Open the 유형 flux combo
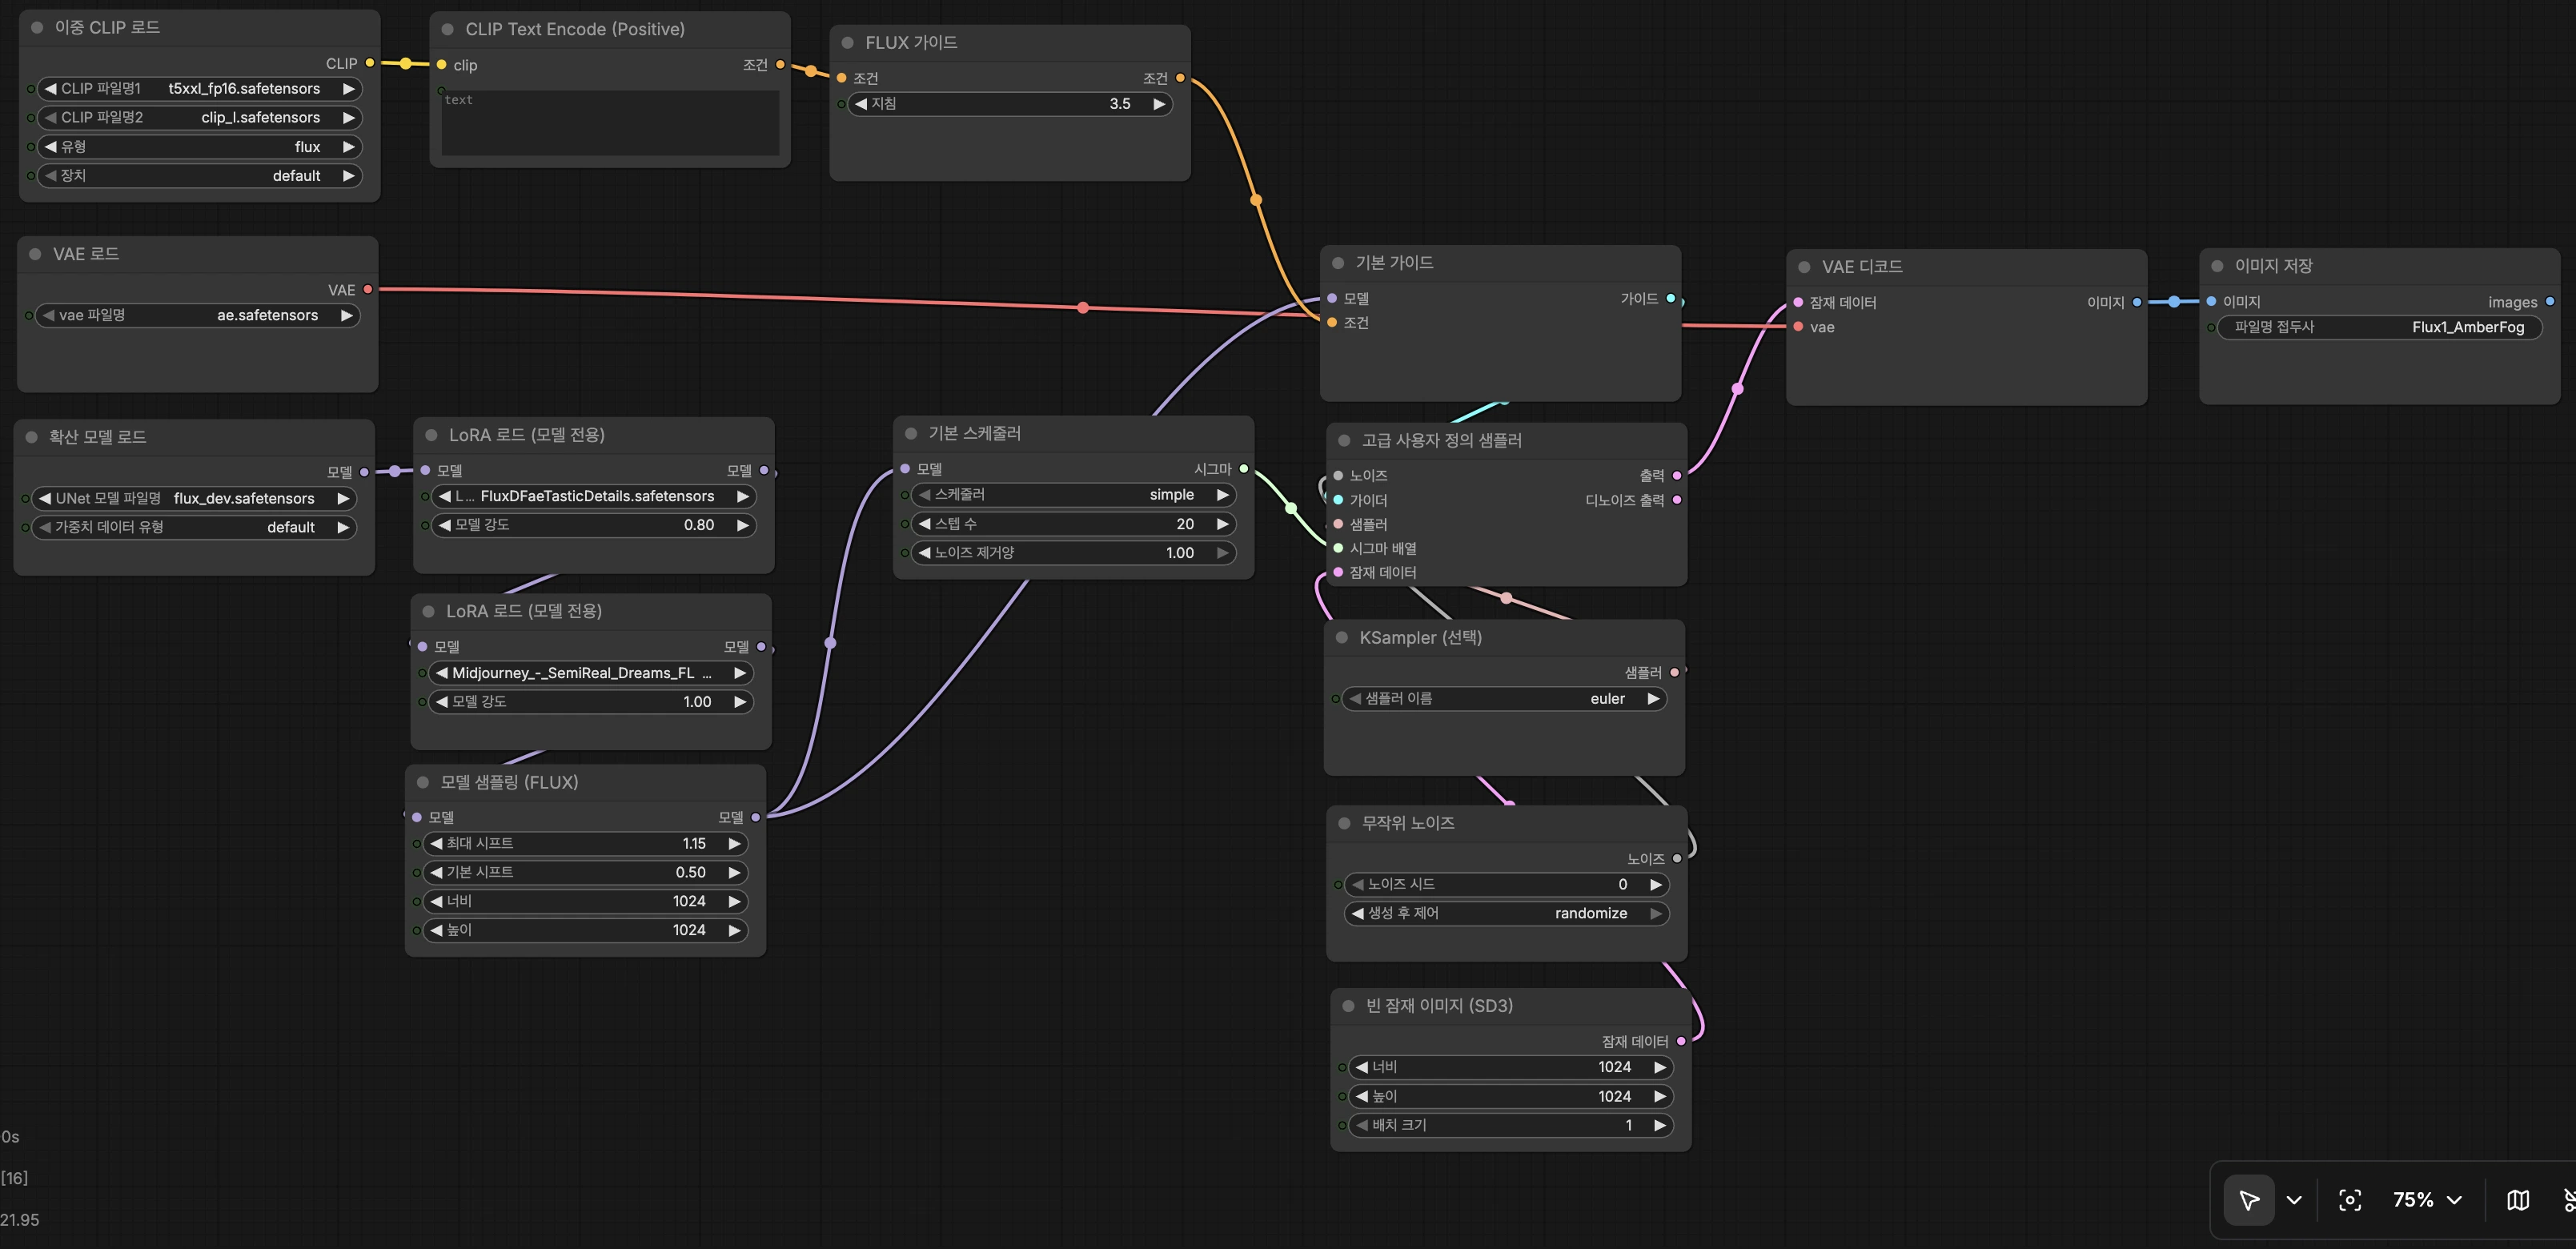Screen dimensions: 2576x1249 (200, 147)
